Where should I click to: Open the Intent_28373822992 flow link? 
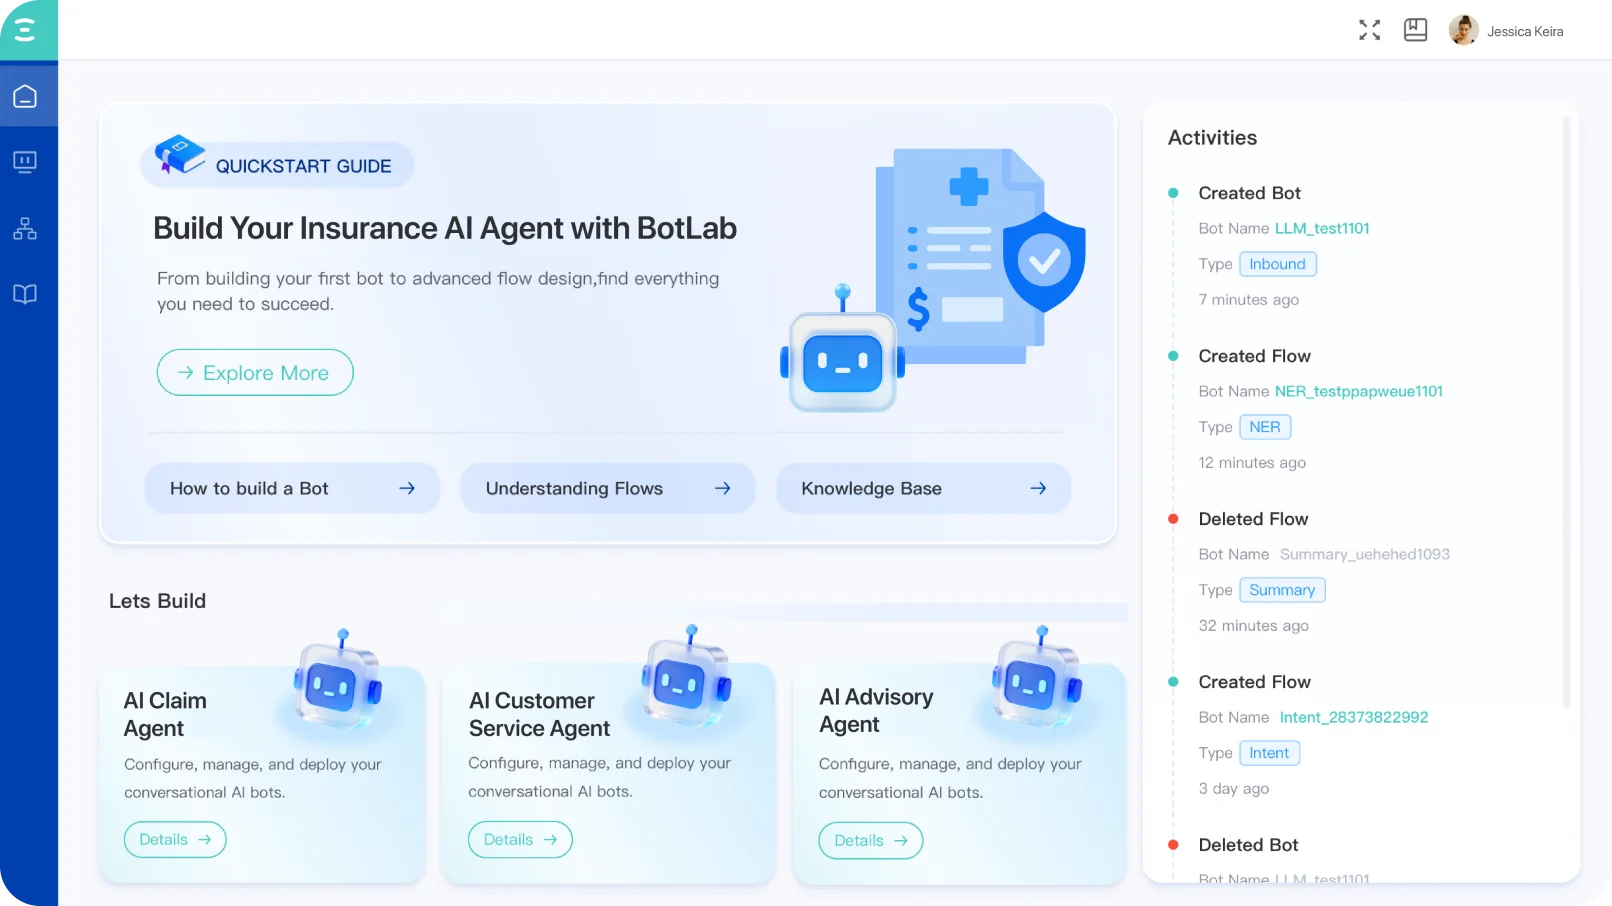click(x=1353, y=718)
